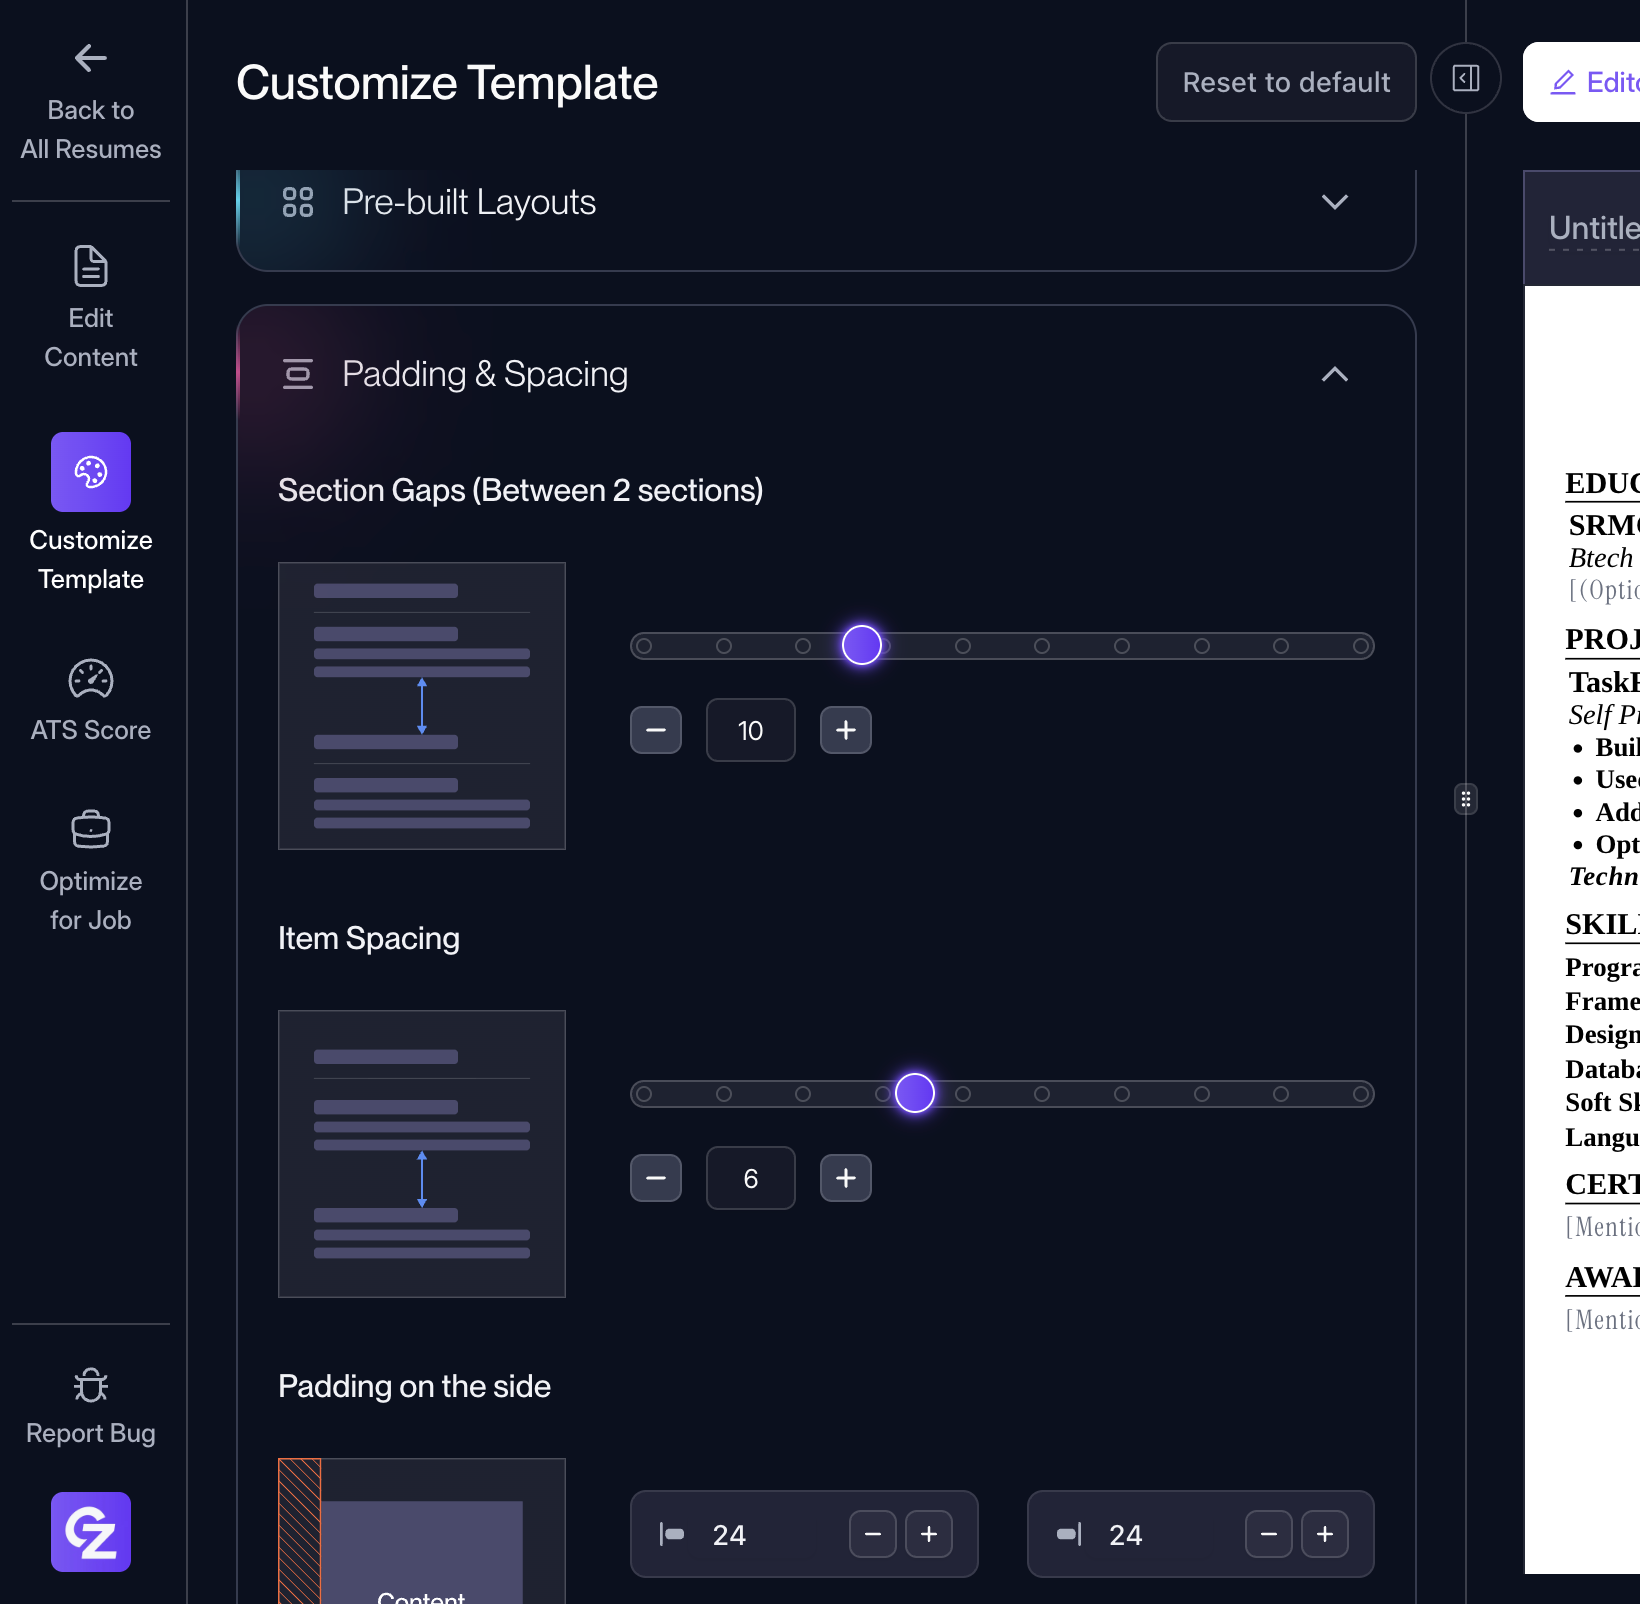Click the left padding icon
Viewport: 1640px width, 1604px height.
(x=672, y=1534)
